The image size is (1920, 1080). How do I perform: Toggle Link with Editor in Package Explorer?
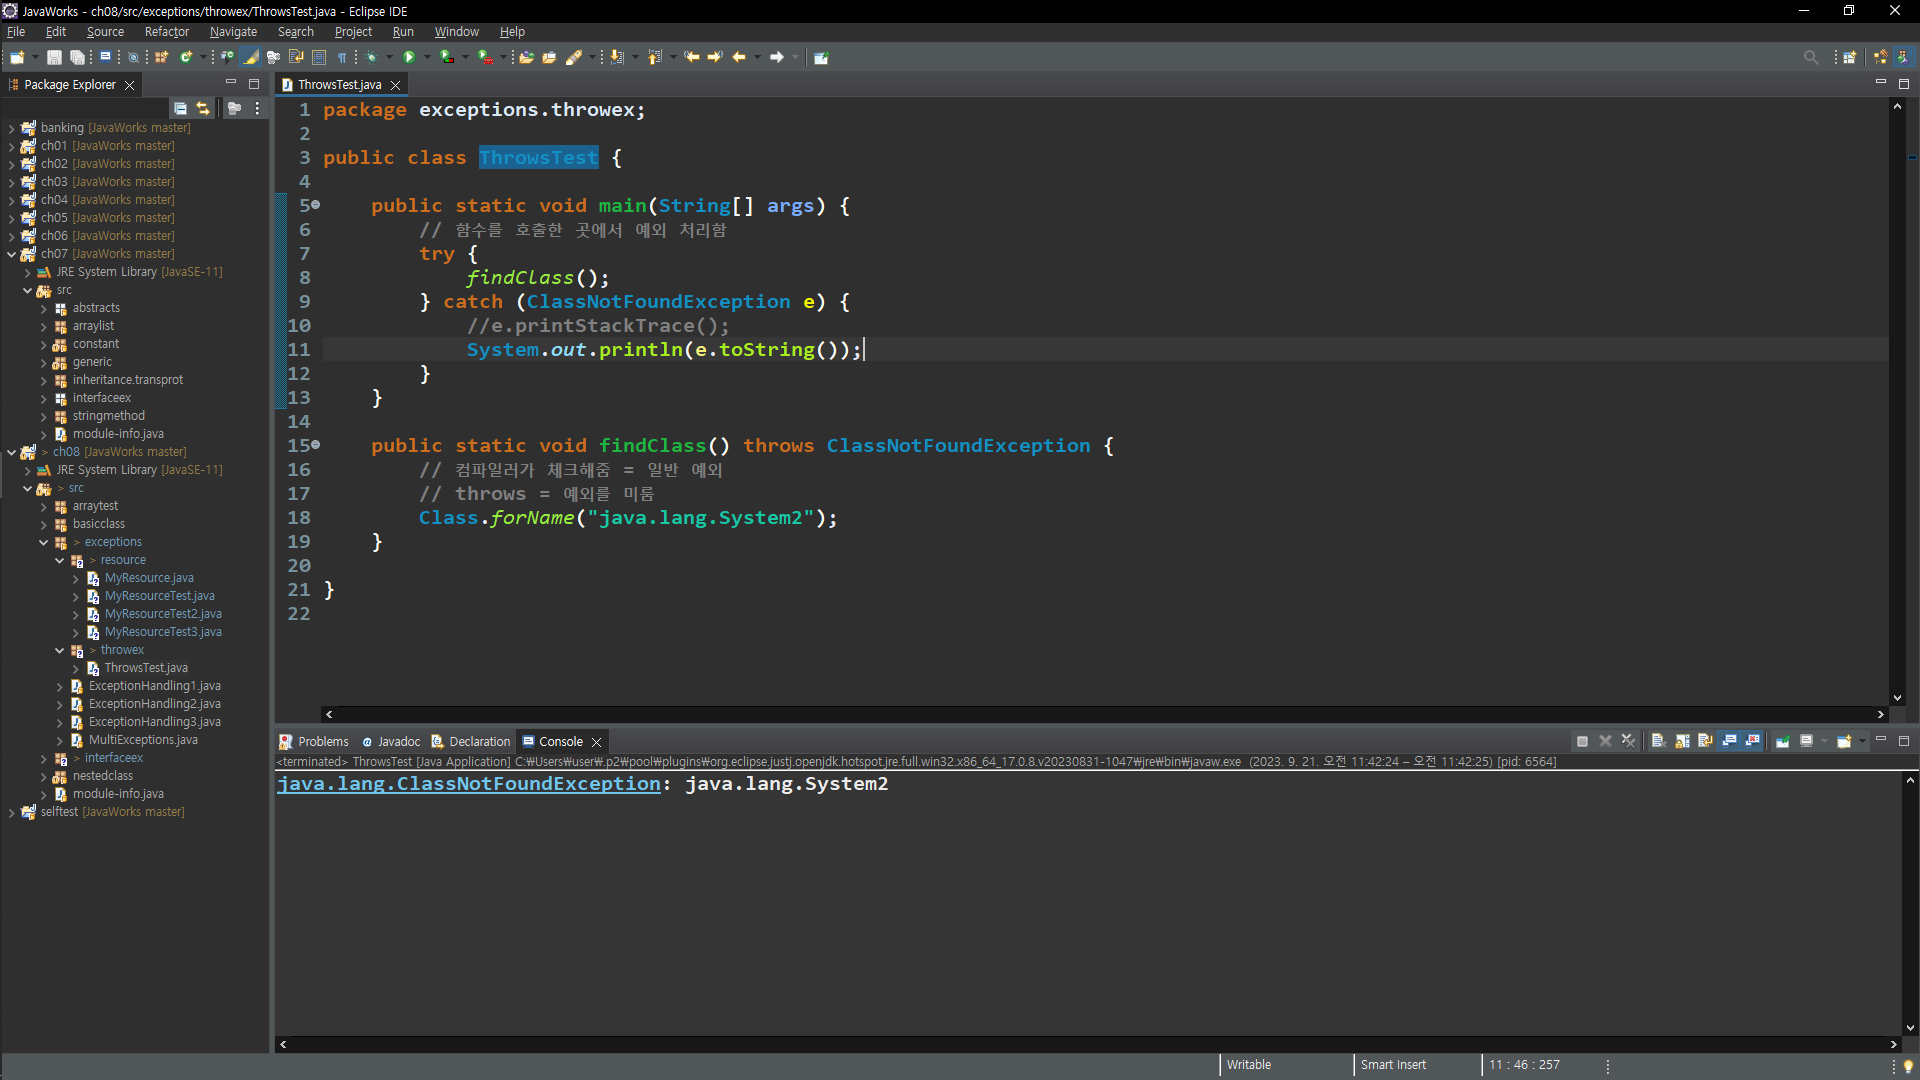point(203,108)
